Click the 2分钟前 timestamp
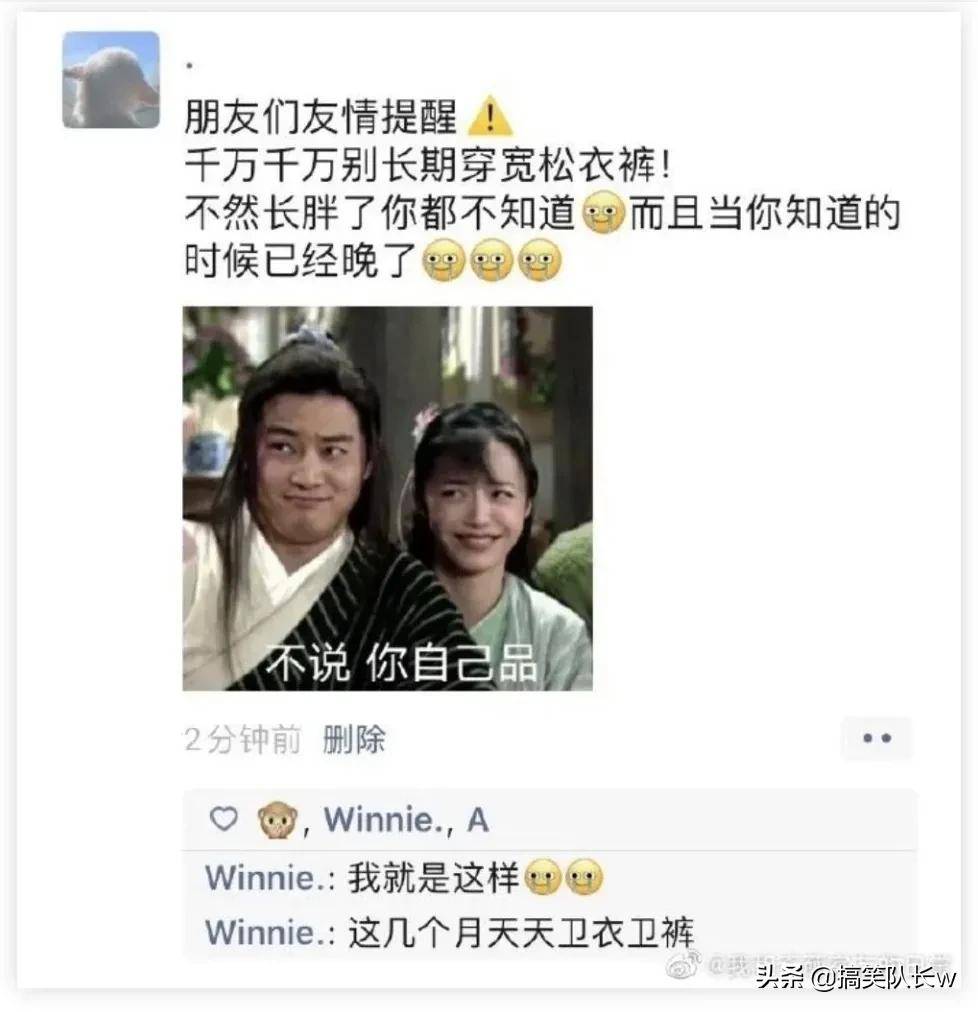The image size is (978, 1012). tap(243, 740)
